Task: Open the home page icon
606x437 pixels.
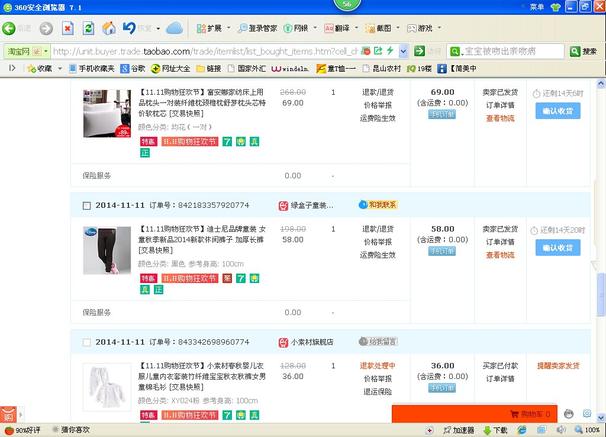Action: 109,28
